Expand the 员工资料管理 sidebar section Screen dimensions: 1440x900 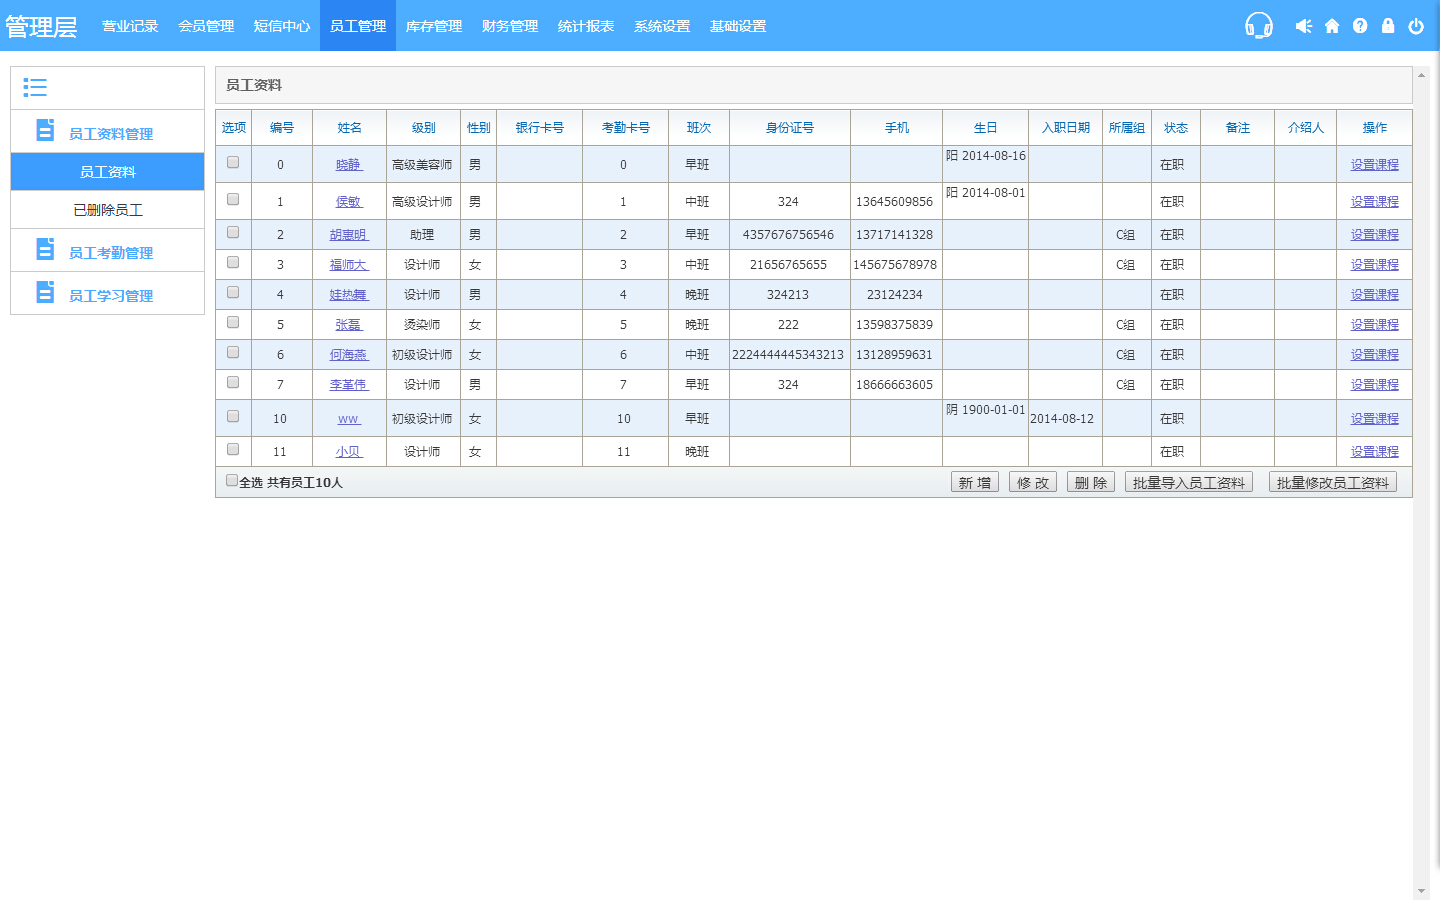pyautogui.click(x=110, y=134)
